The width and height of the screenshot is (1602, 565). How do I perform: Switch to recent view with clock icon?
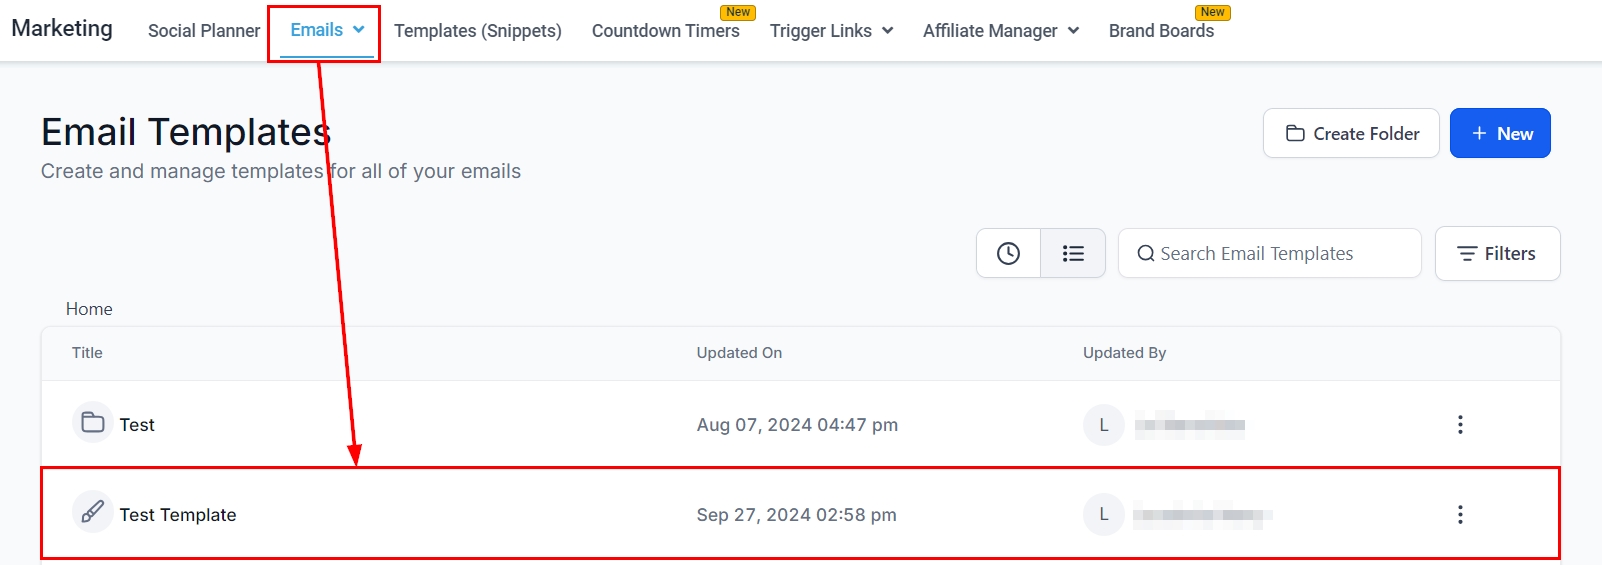1008,254
